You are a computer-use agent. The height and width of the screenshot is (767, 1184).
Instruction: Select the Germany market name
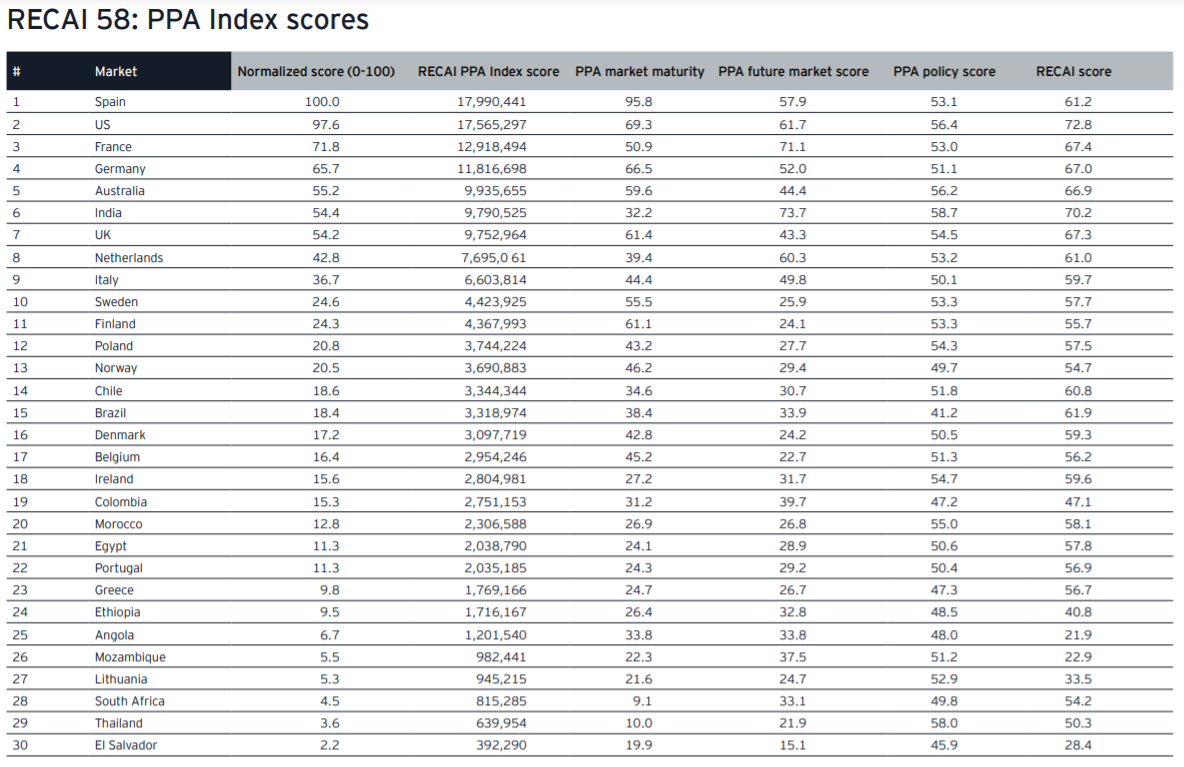coord(120,169)
